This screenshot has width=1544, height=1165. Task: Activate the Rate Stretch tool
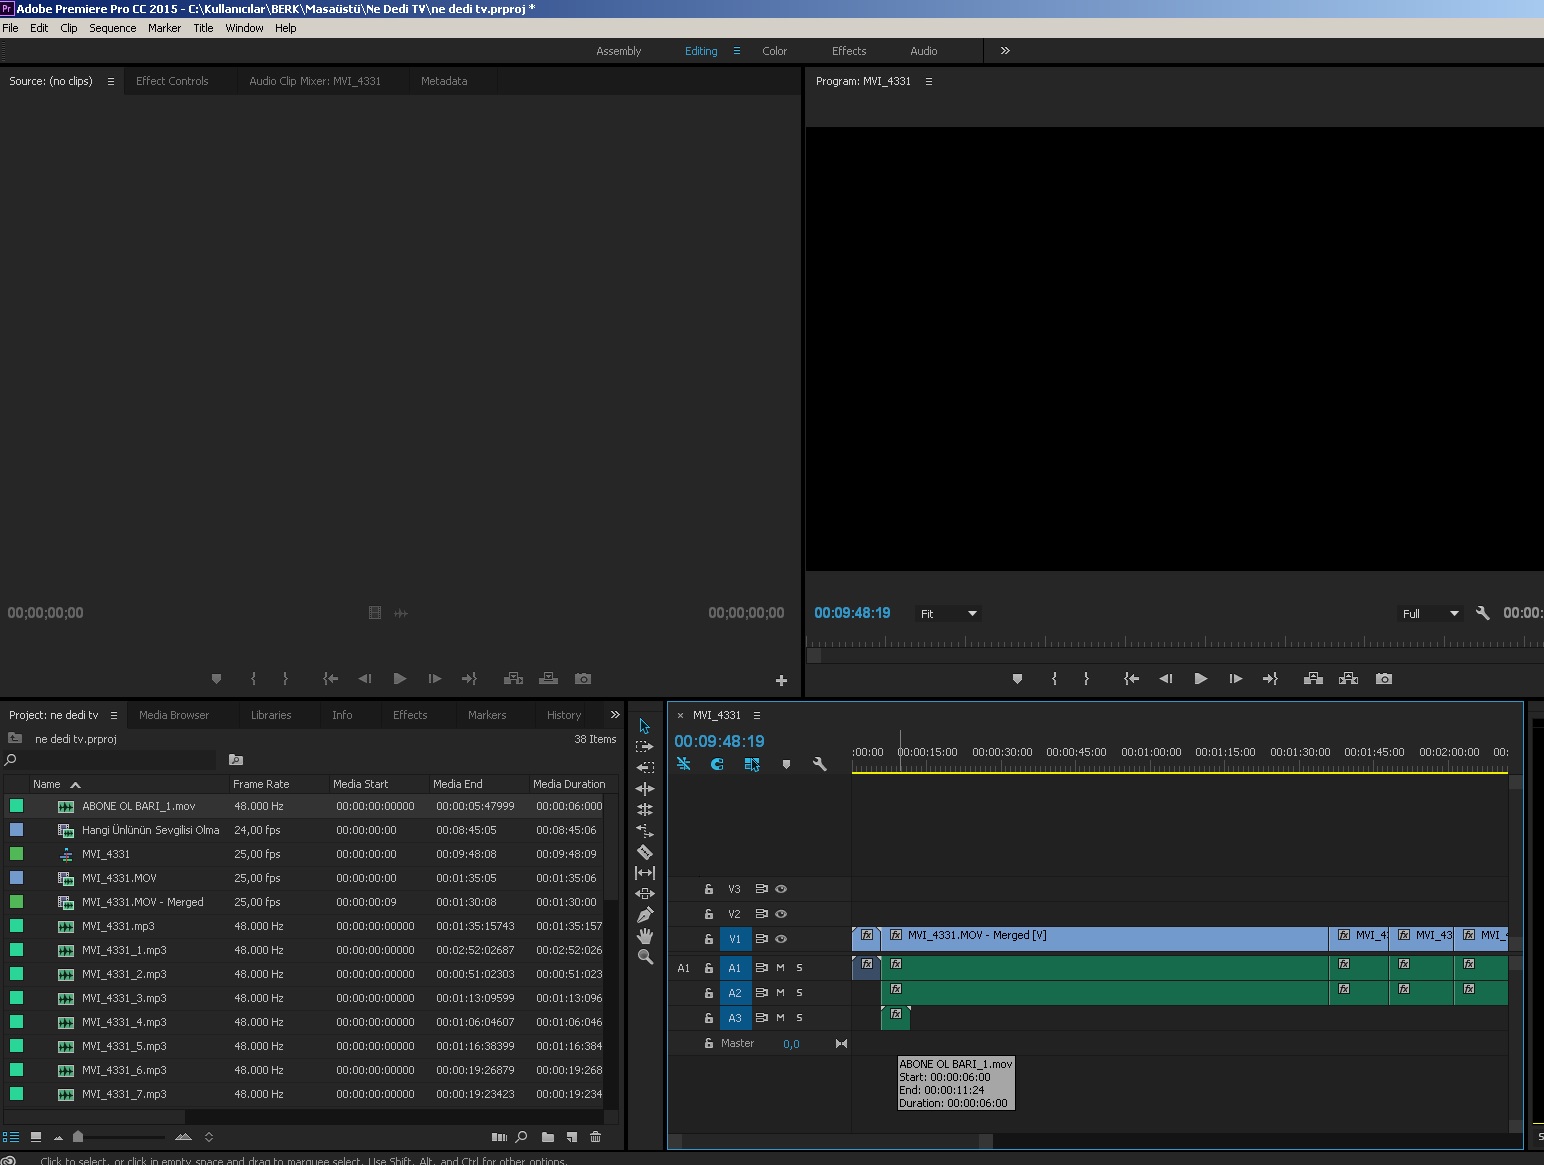[645, 831]
